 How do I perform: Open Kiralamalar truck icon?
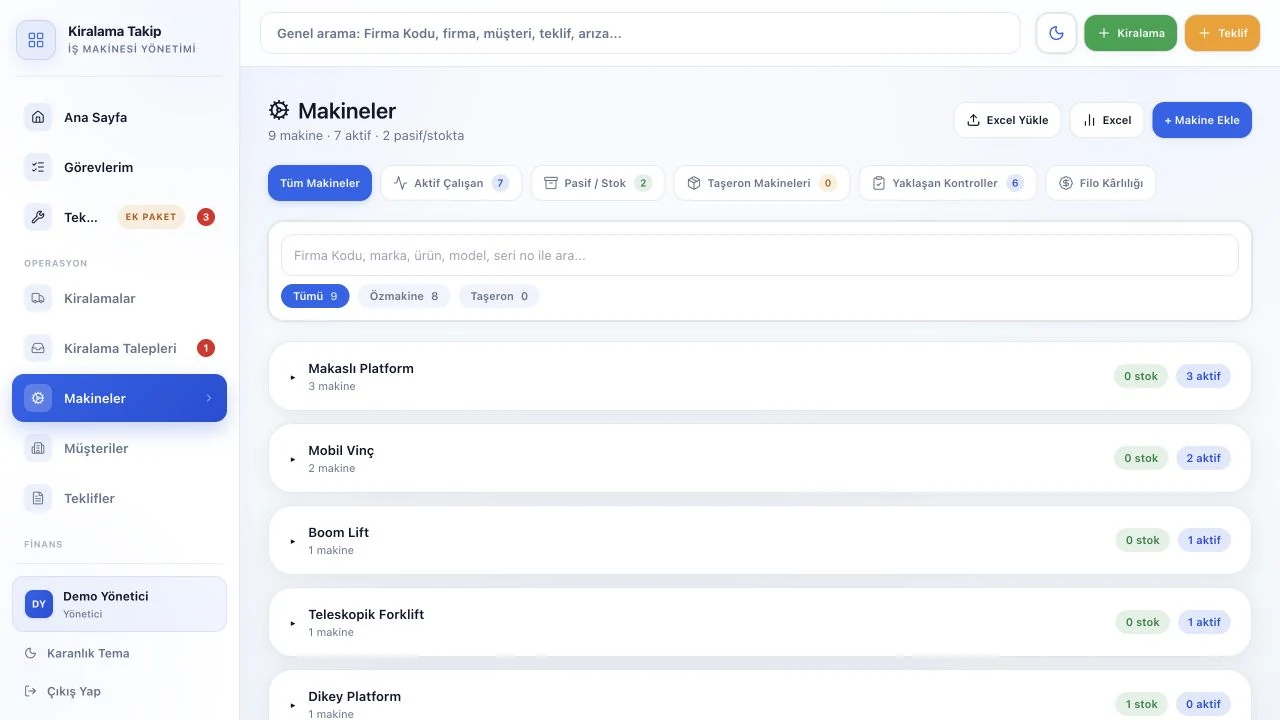coord(38,298)
